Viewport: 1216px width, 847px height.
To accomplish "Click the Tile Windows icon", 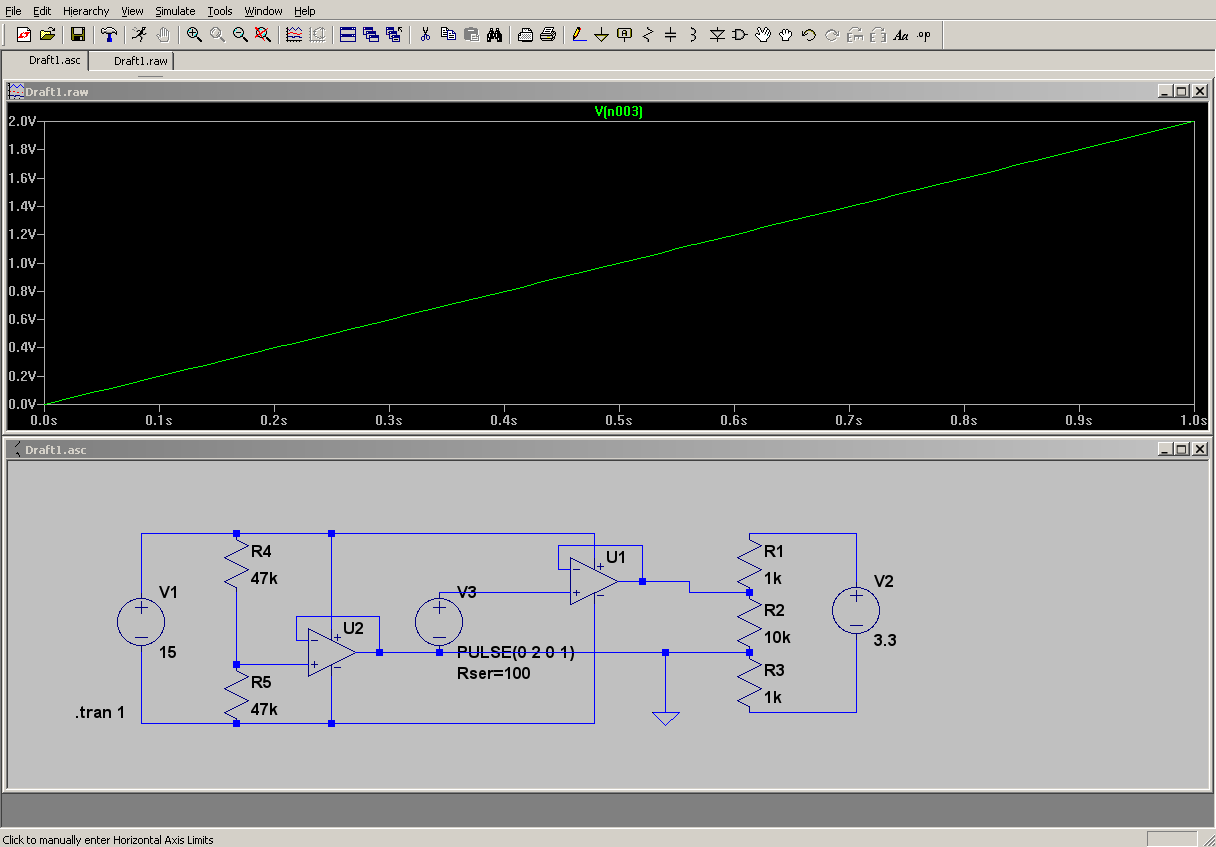I will click(x=348, y=35).
